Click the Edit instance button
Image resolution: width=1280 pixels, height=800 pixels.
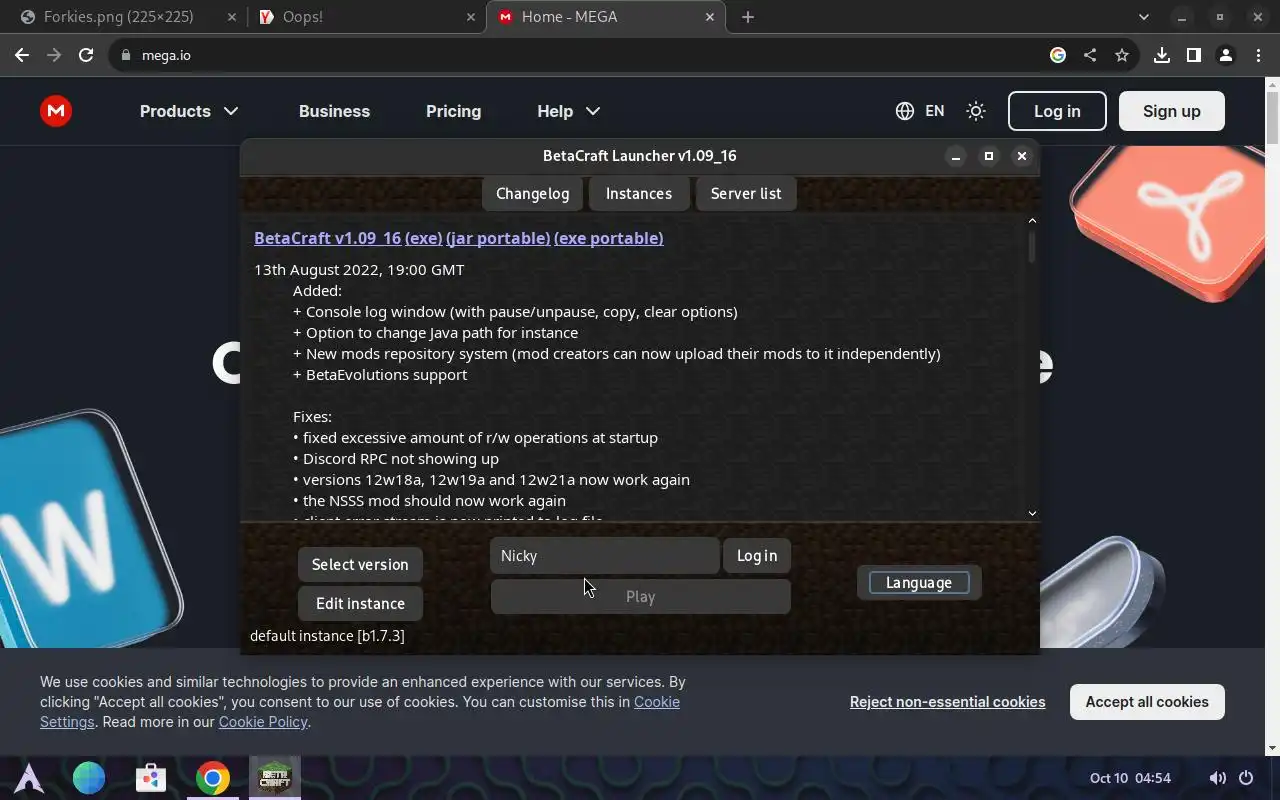coord(360,604)
